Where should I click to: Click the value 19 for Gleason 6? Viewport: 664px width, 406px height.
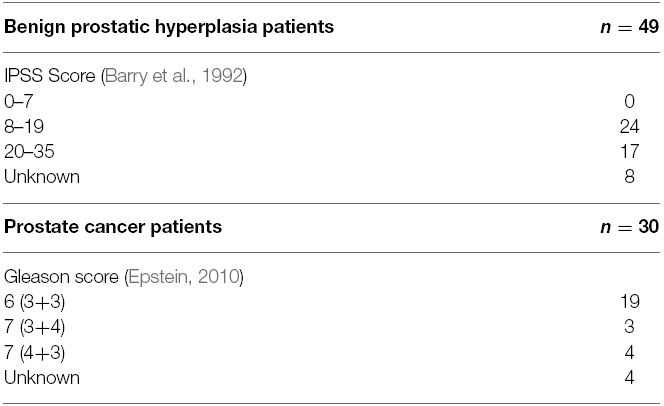pyautogui.click(x=630, y=301)
